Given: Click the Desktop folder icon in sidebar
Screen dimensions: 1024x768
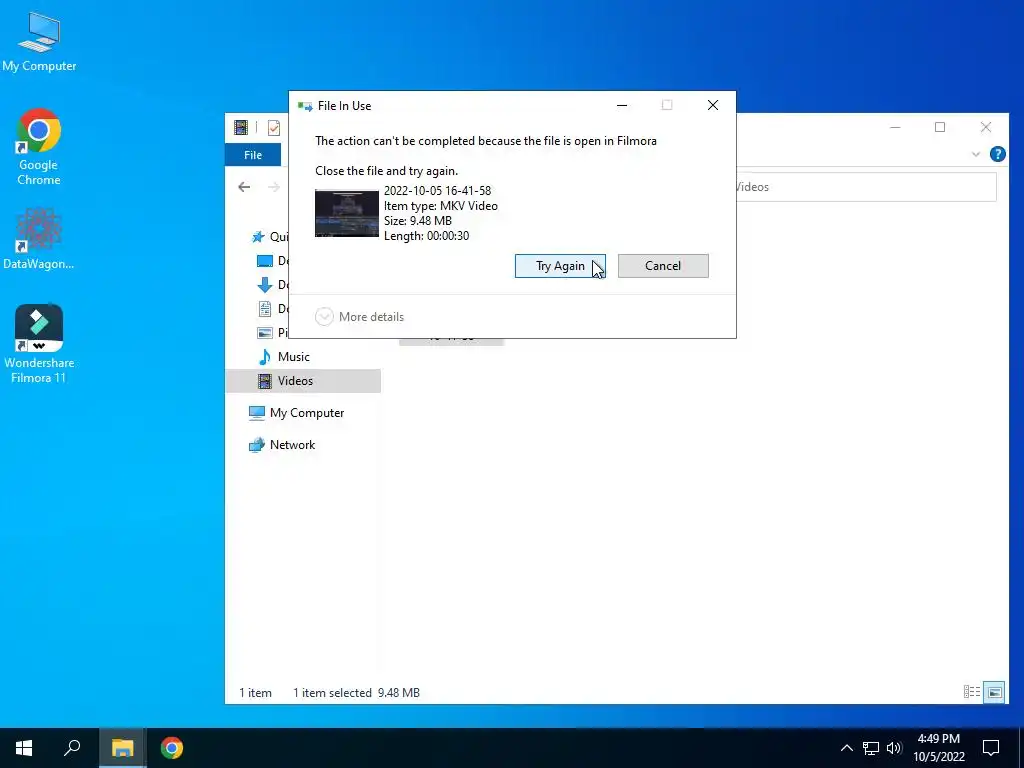Looking at the screenshot, I should click(x=264, y=261).
